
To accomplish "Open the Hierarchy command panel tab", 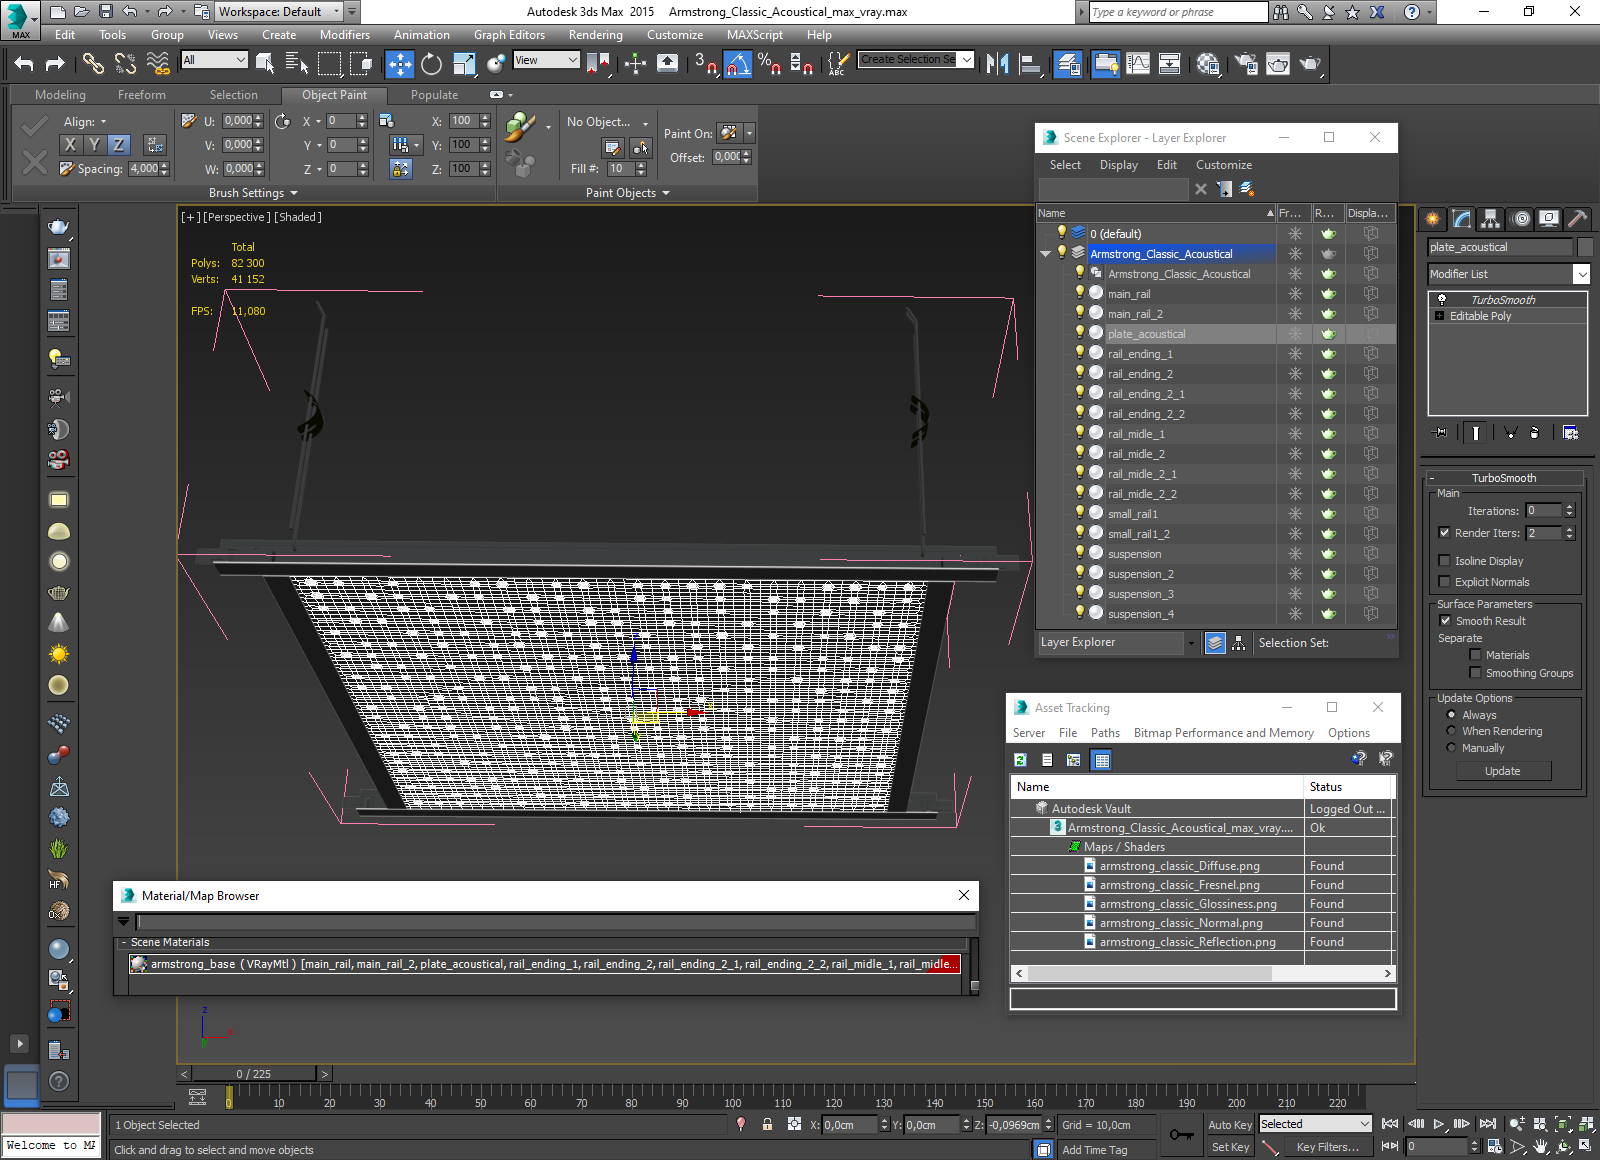I will tap(1491, 218).
